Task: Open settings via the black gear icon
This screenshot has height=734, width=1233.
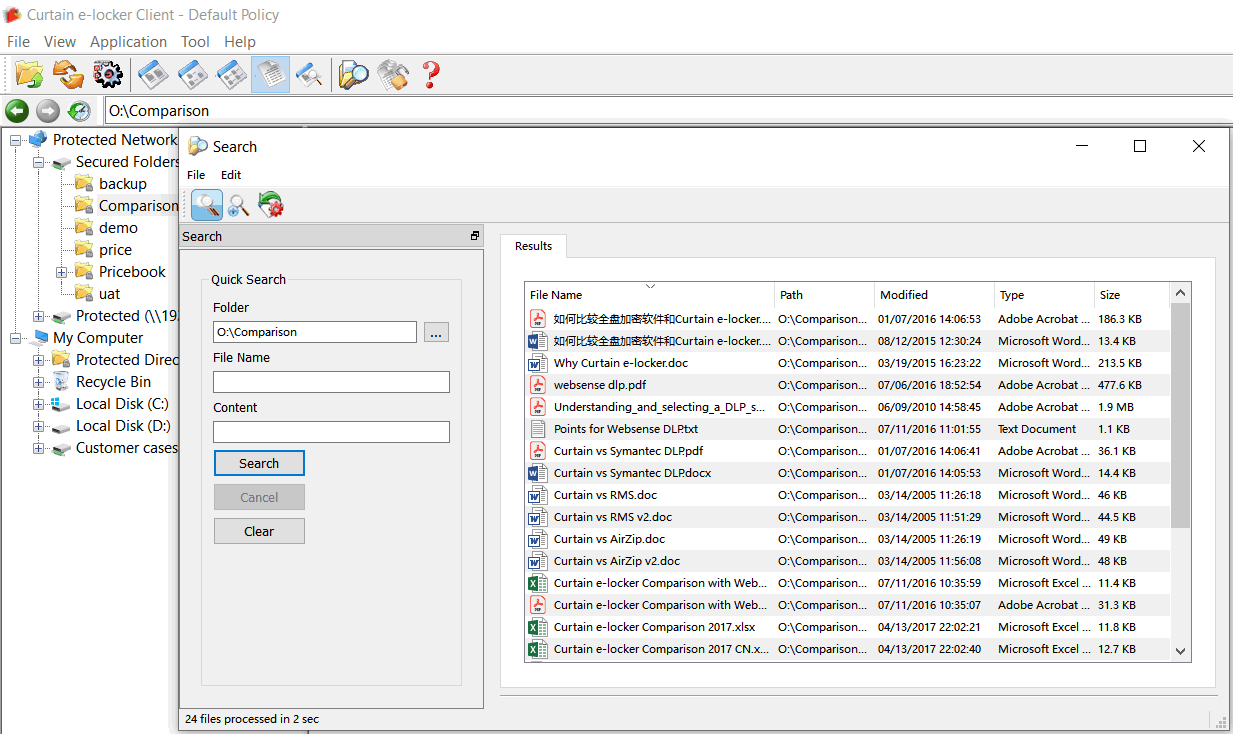Action: (x=107, y=74)
